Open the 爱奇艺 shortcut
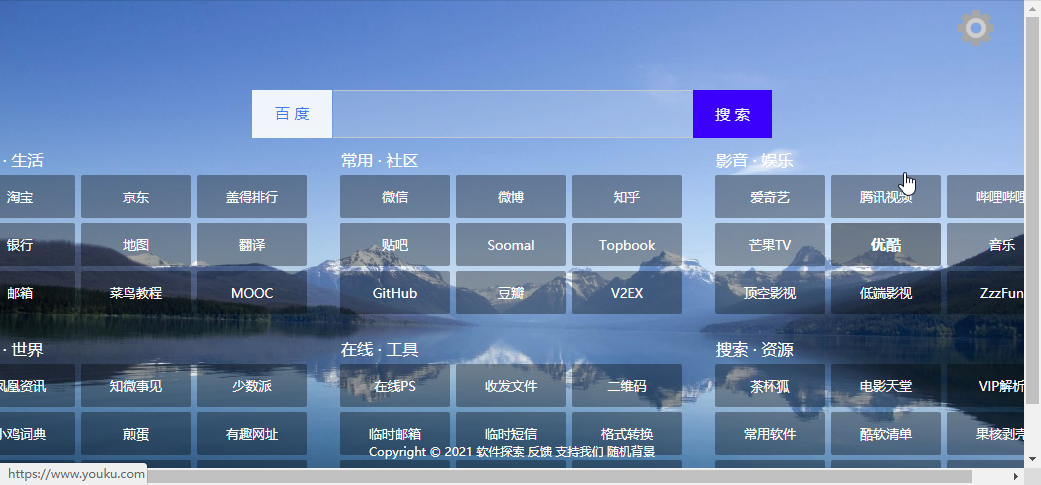The width and height of the screenshot is (1041, 485). [x=769, y=196]
